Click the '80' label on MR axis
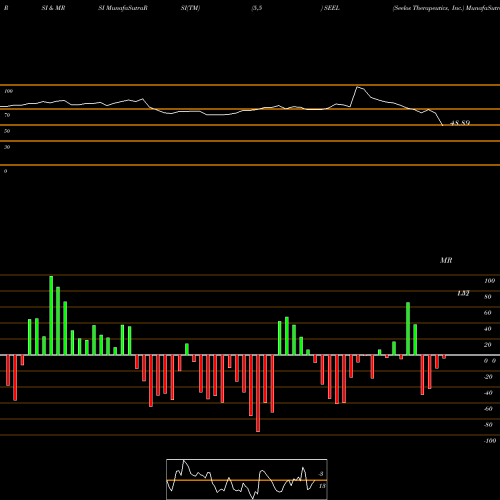Image resolution: width=500 pixels, height=500 pixels. [x=488, y=297]
